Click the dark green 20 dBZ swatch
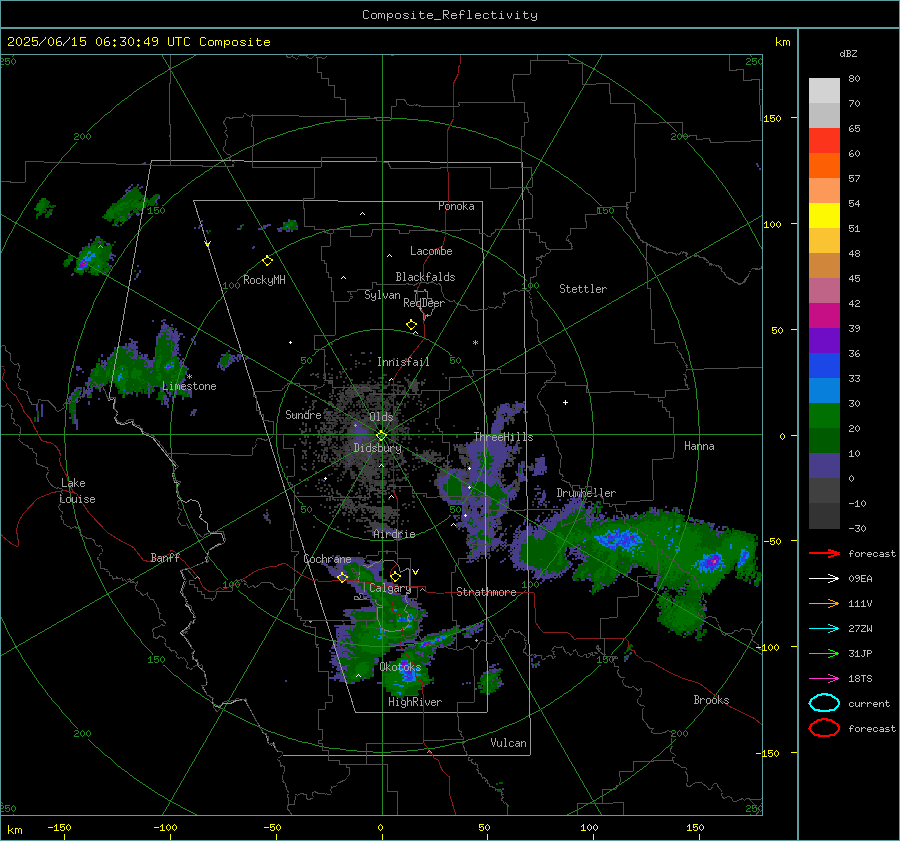The image size is (900, 841). [824, 440]
